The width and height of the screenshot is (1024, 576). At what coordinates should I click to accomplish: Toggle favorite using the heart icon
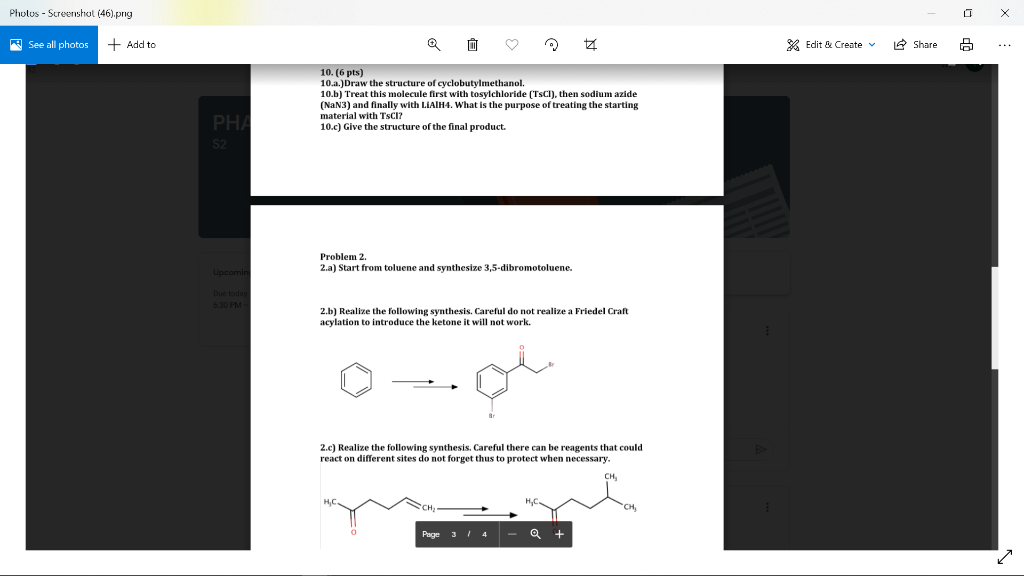pos(511,44)
